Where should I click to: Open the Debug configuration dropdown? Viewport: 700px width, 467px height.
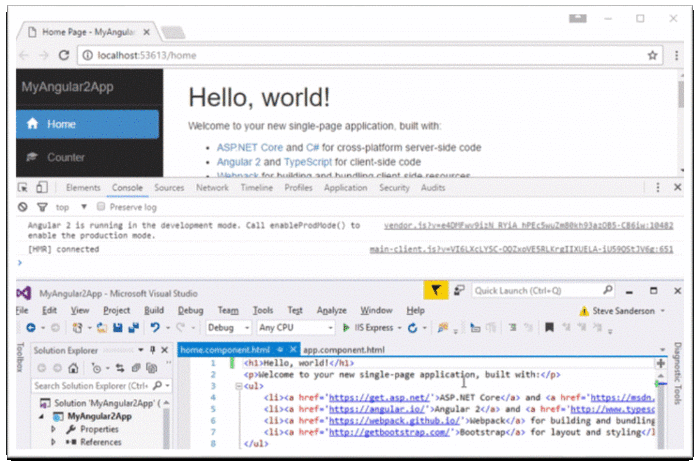pyautogui.click(x=228, y=328)
